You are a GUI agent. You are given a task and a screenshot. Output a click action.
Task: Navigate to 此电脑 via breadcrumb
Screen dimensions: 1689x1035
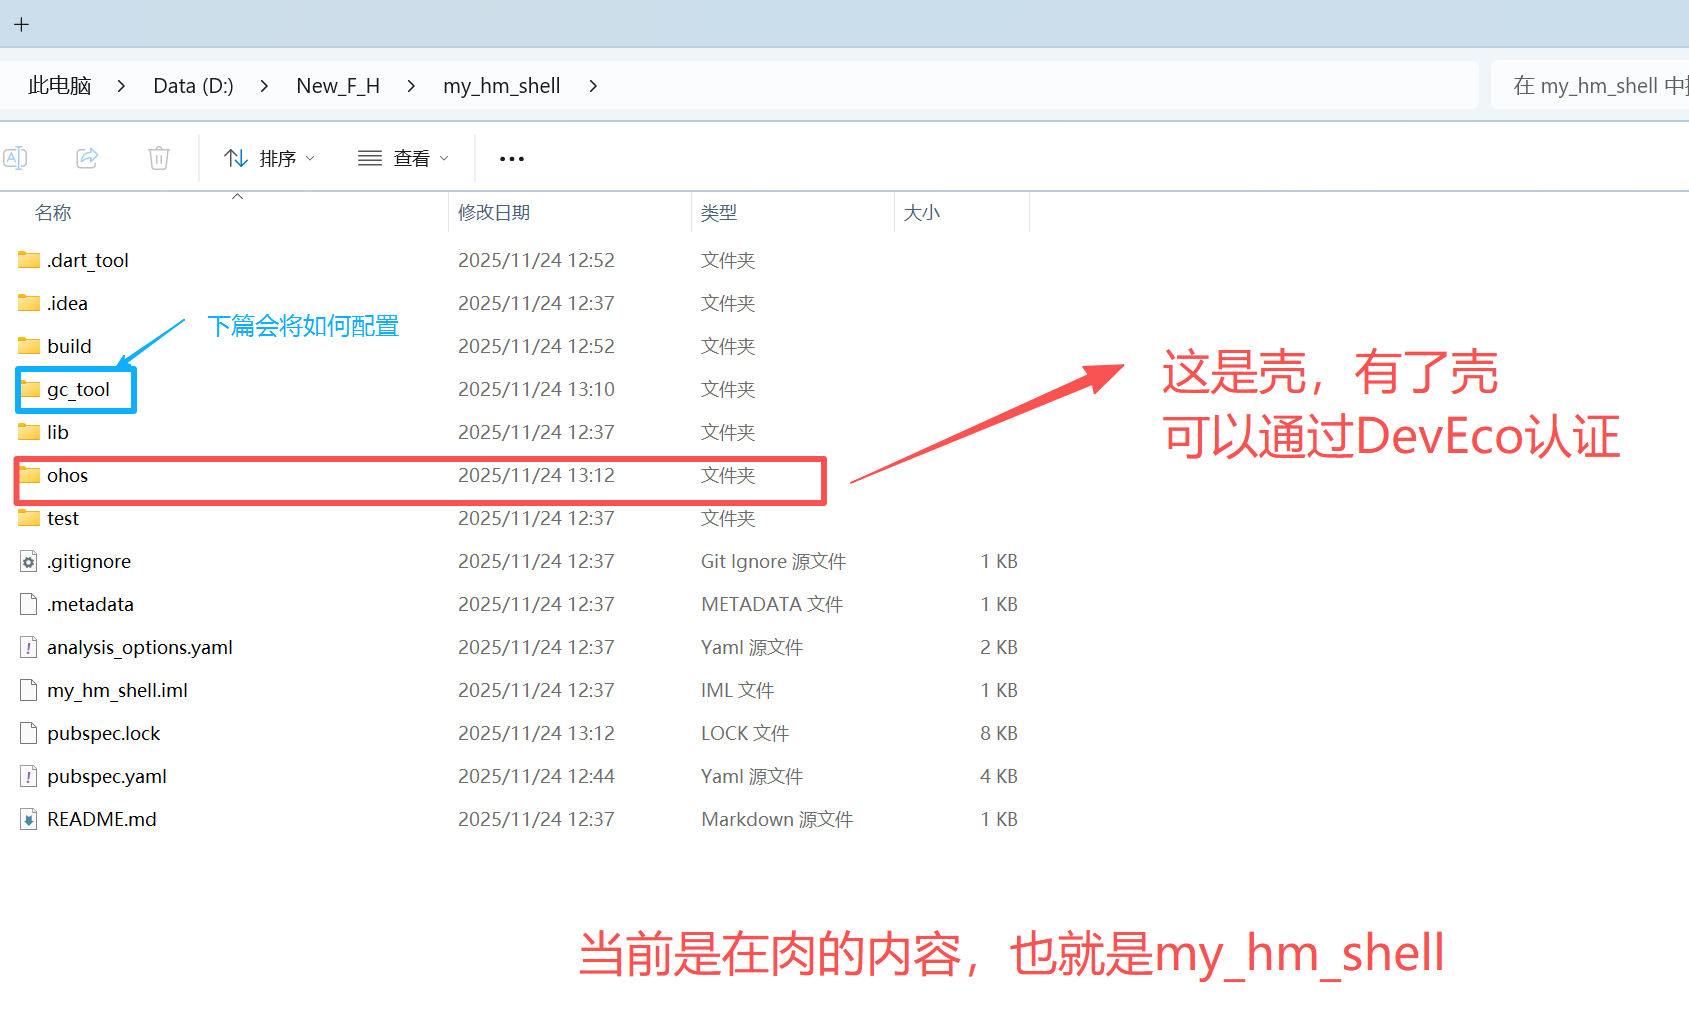coord(59,86)
